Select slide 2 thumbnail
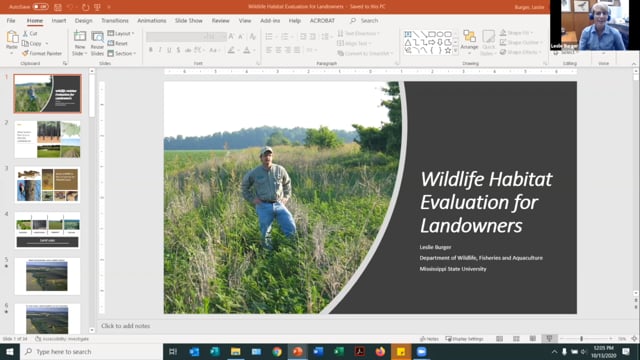Image resolution: width=640 pixels, height=360 pixels. coord(47,139)
